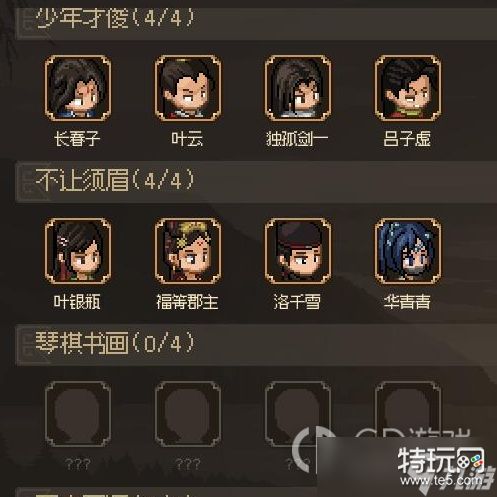Pick the 洛千雪 portrait
Image resolution: width=497 pixels, height=497 pixels.
298,251
